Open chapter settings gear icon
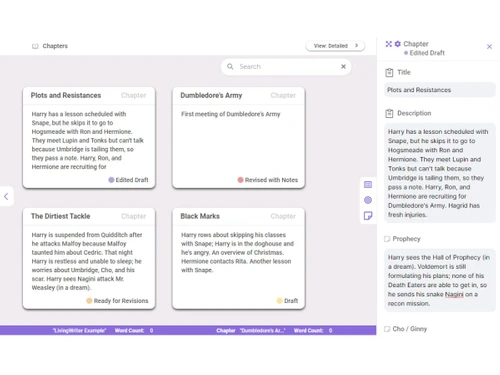The width and height of the screenshot is (500, 375). [x=398, y=44]
